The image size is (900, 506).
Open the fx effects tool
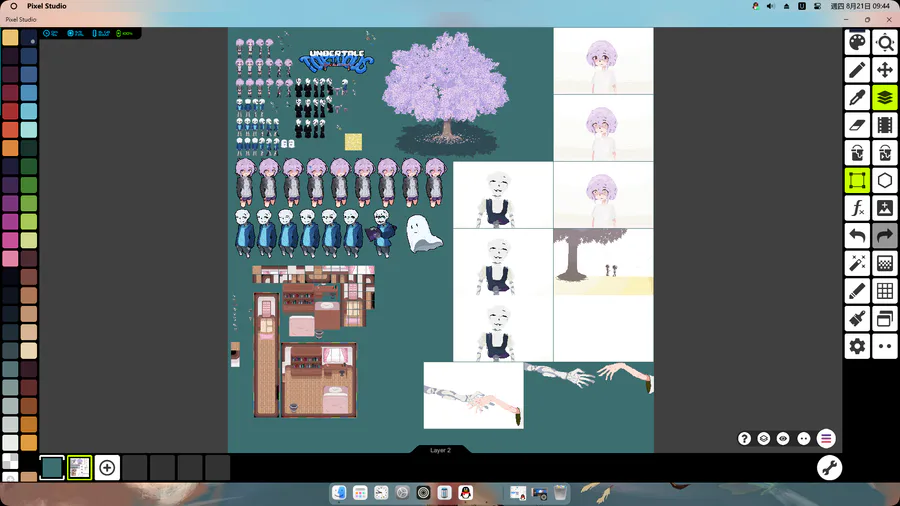click(857, 208)
